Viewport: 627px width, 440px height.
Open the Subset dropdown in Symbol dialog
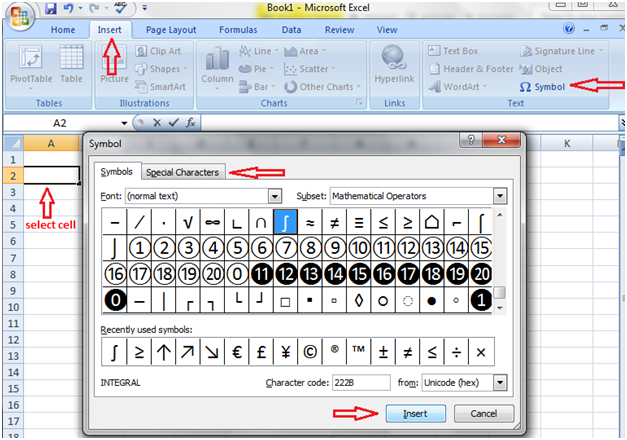coord(500,196)
